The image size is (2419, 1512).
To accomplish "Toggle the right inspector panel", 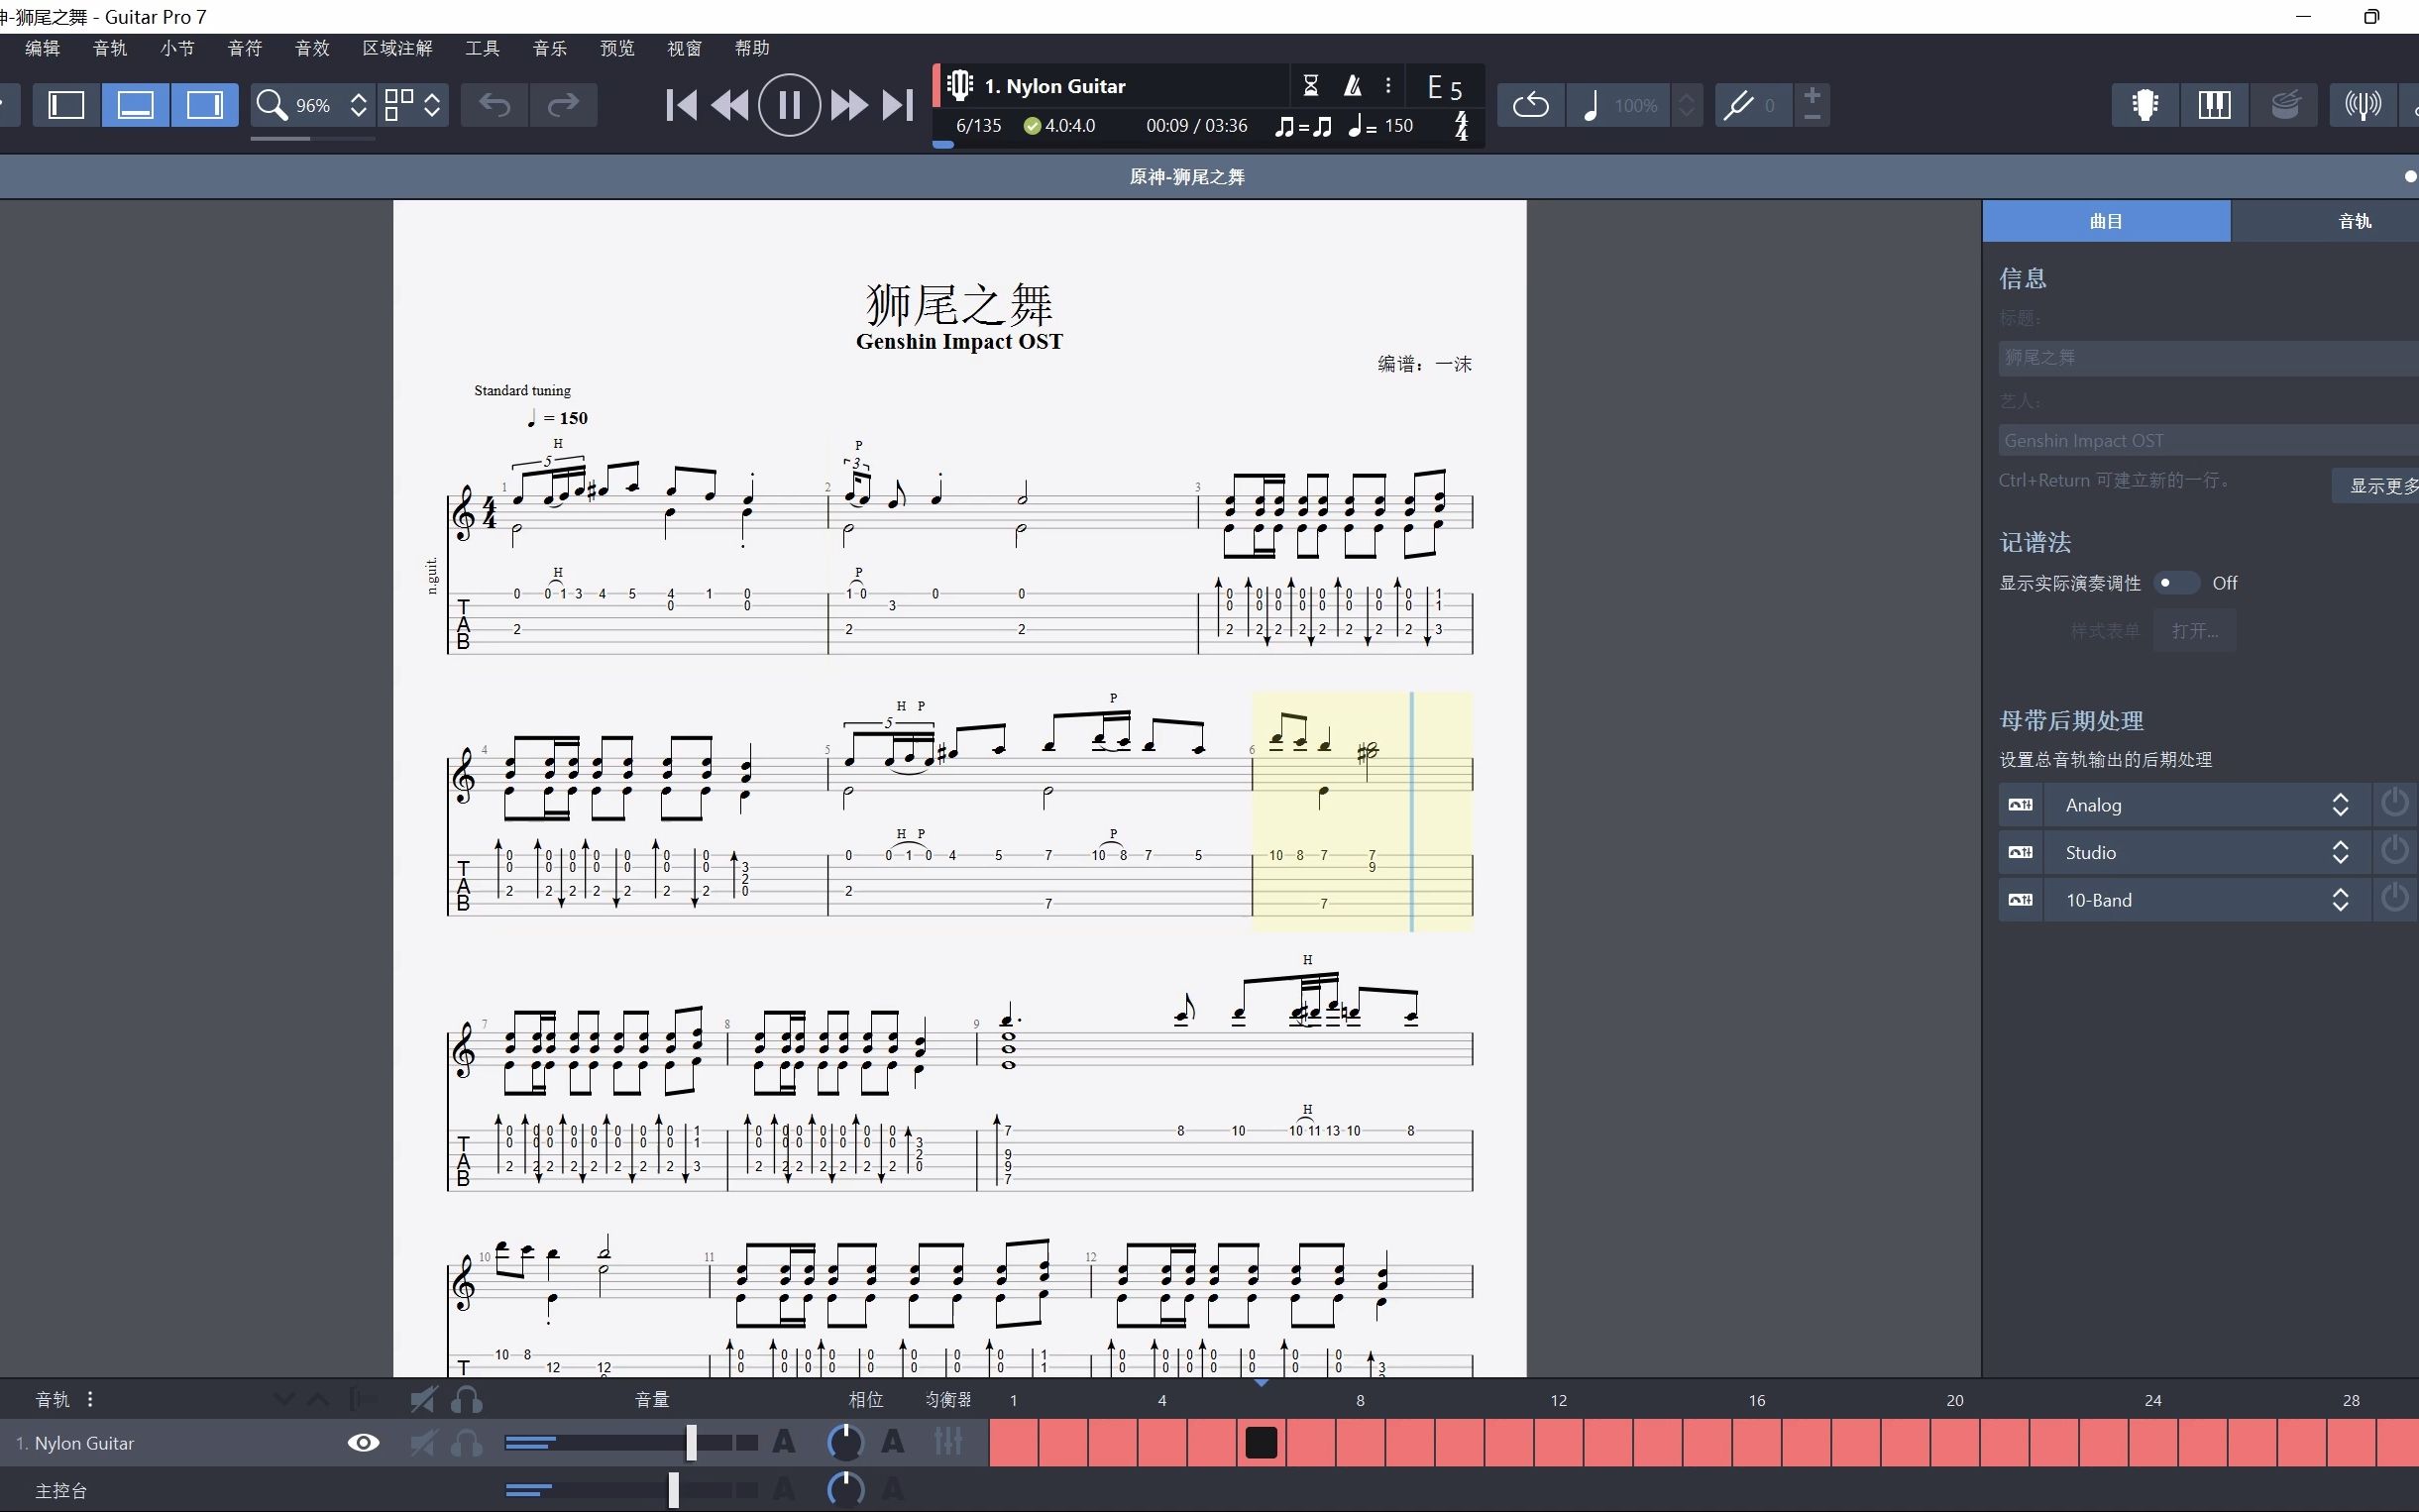I will (204, 105).
